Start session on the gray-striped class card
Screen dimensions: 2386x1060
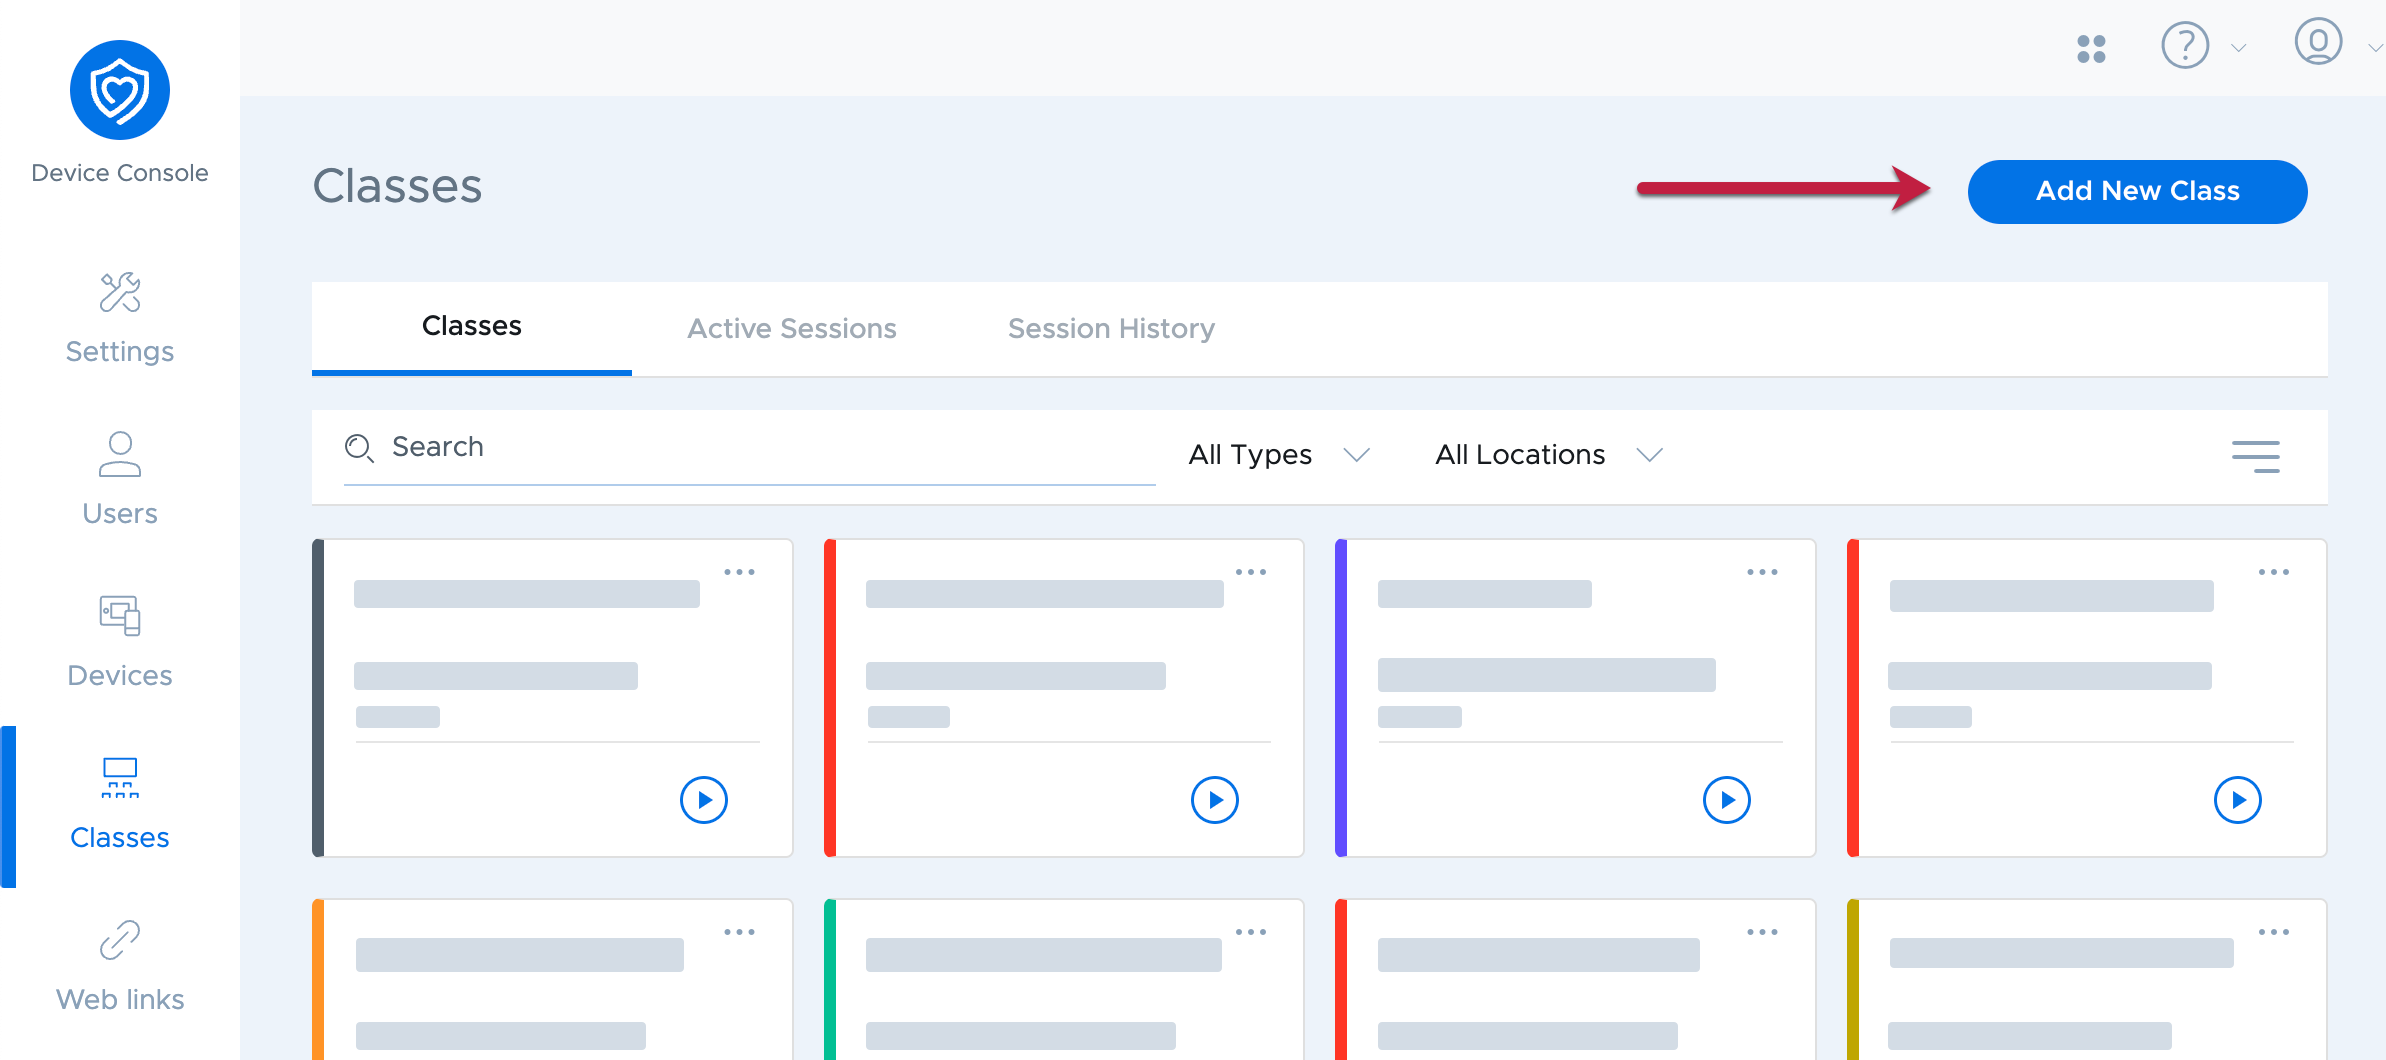pos(704,800)
